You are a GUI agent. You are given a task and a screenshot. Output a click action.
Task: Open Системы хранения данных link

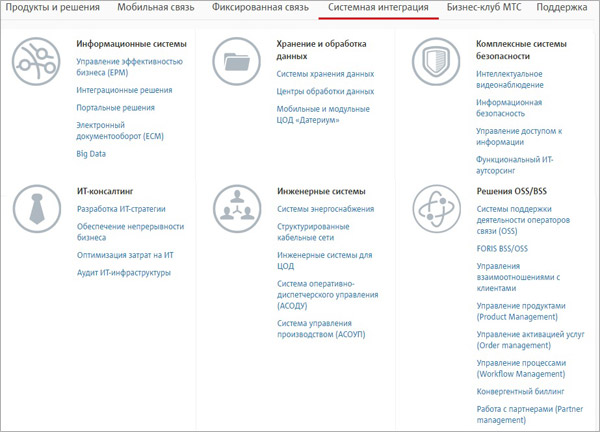325,74
